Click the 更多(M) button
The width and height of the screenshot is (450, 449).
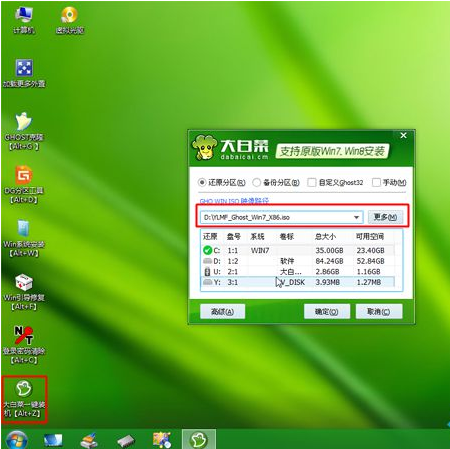pyautogui.click(x=385, y=217)
